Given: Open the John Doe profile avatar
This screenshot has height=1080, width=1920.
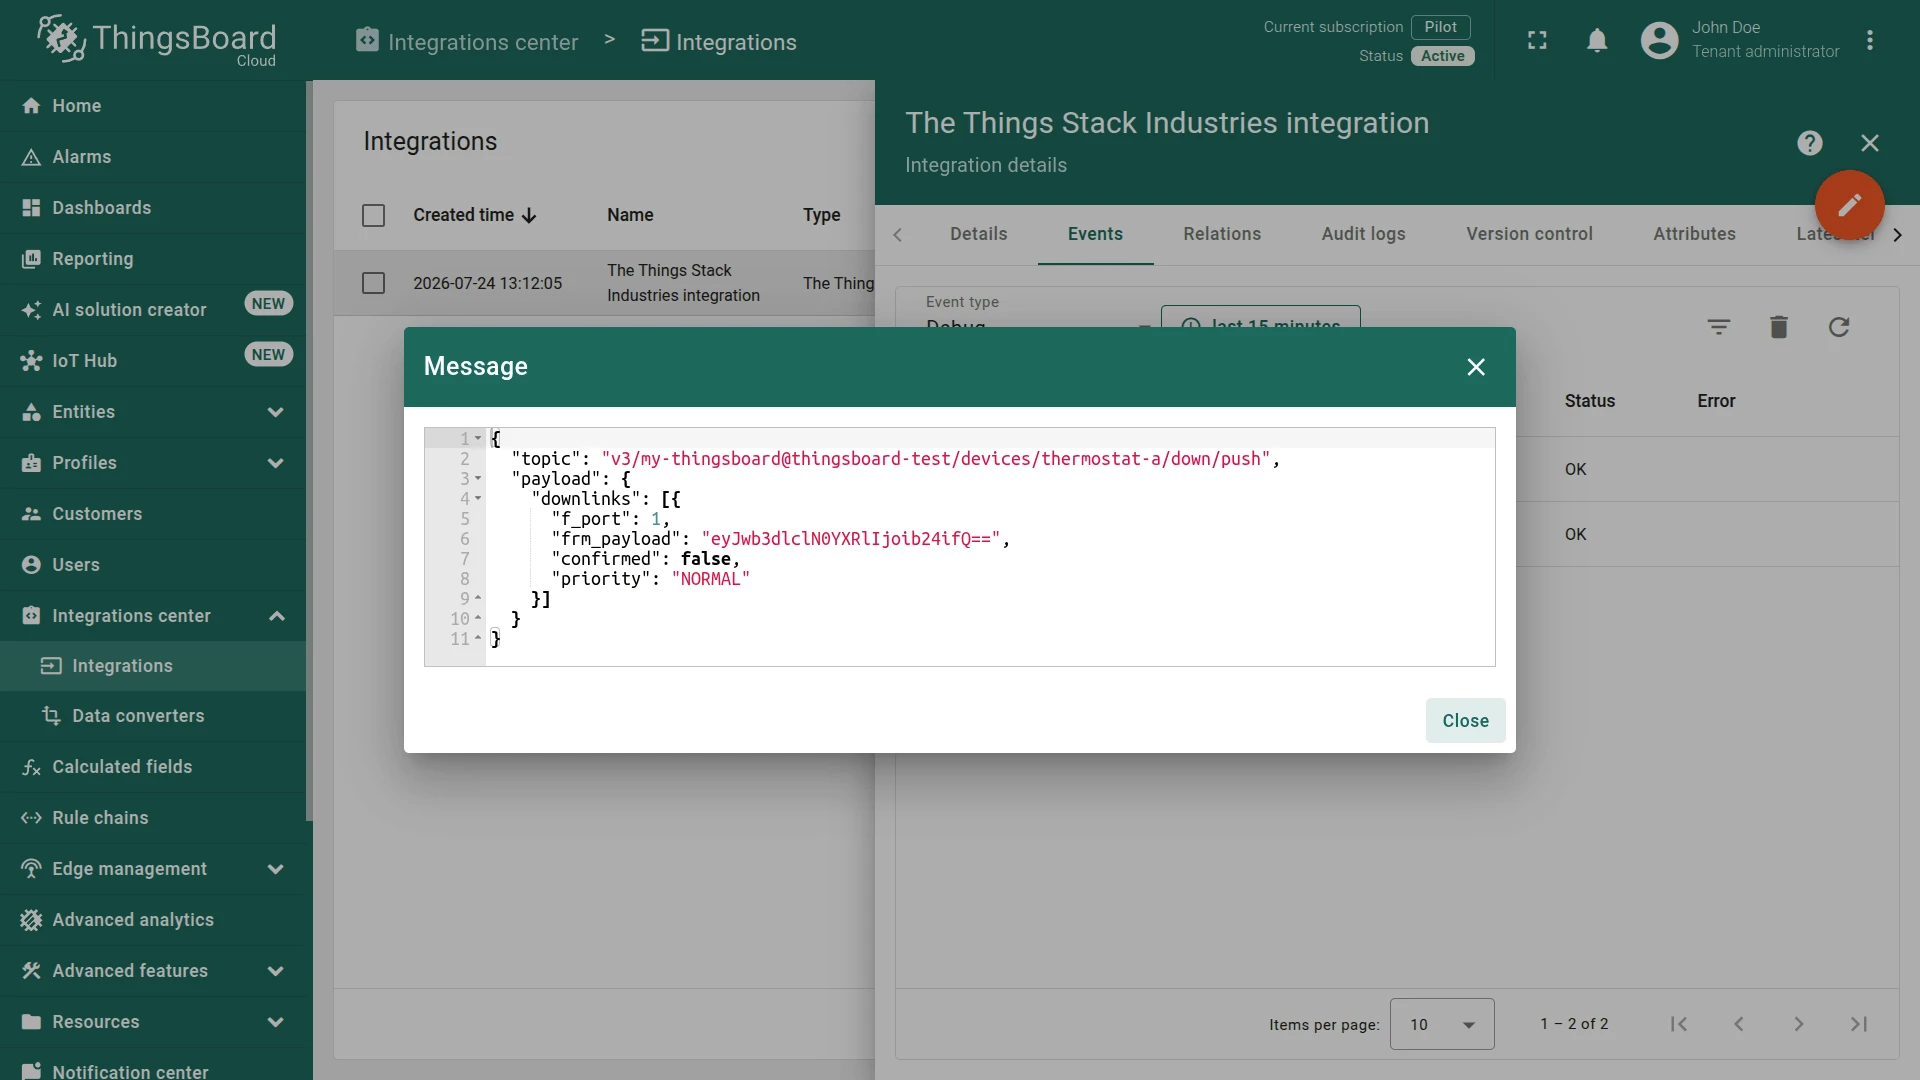Looking at the screenshot, I should point(1659,41).
